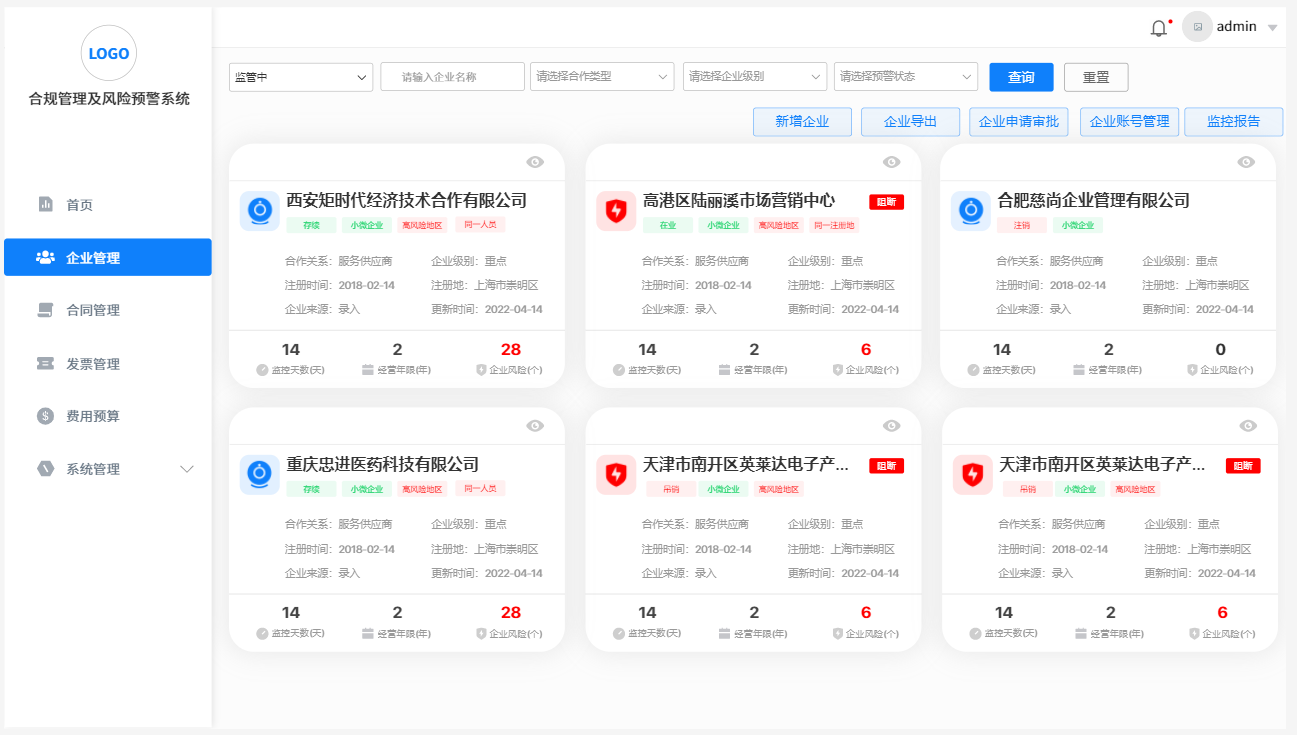Click 监控天数 clock icon on 西安矩时代 card
The width and height of the screenshot is (1297, 735).
click(x=262, y=370)
